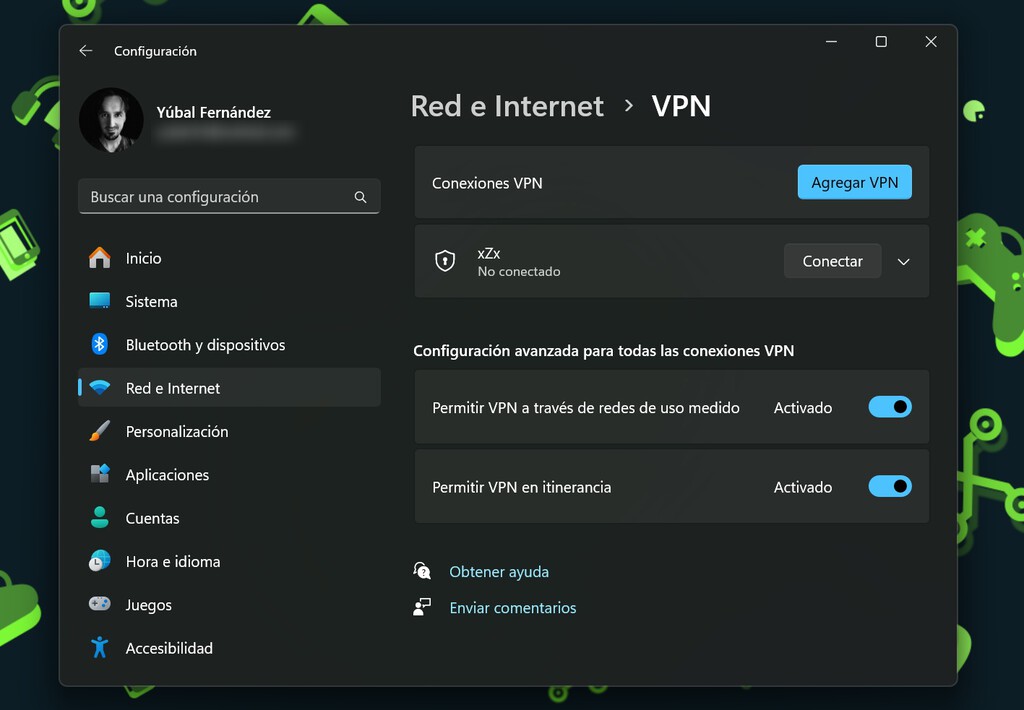Select Sistema in the sidebar

pyautogui.click(x=100, y=301)
